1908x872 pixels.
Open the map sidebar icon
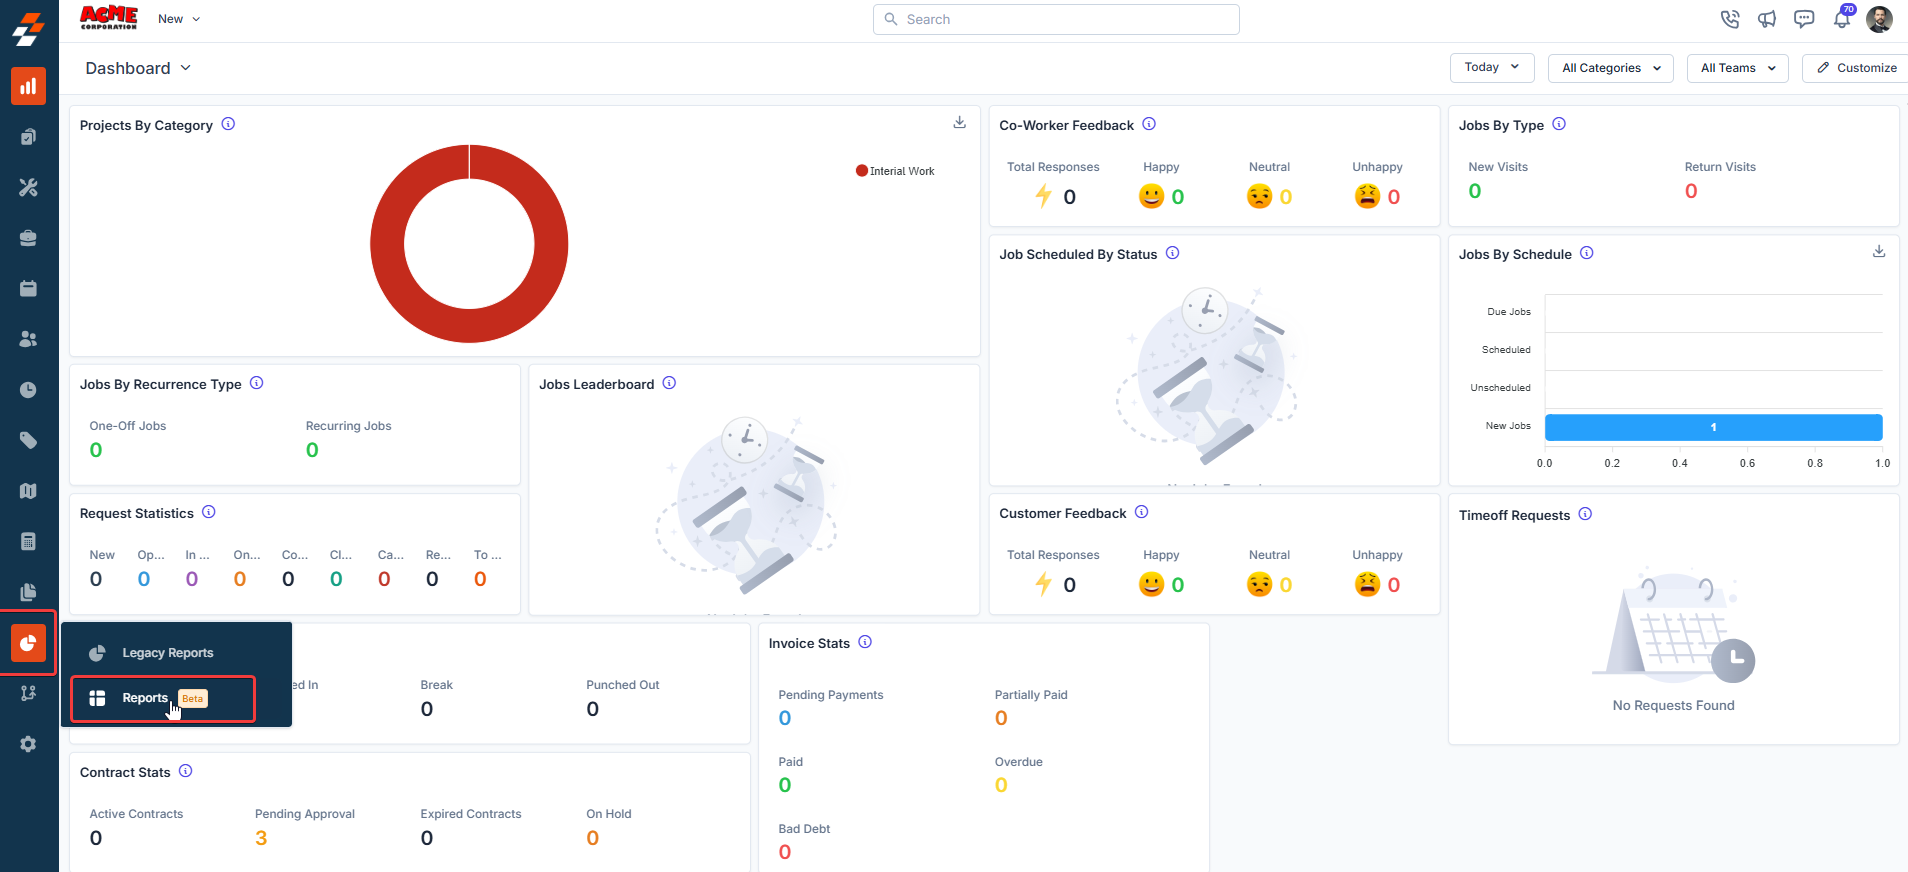[28, 491]
